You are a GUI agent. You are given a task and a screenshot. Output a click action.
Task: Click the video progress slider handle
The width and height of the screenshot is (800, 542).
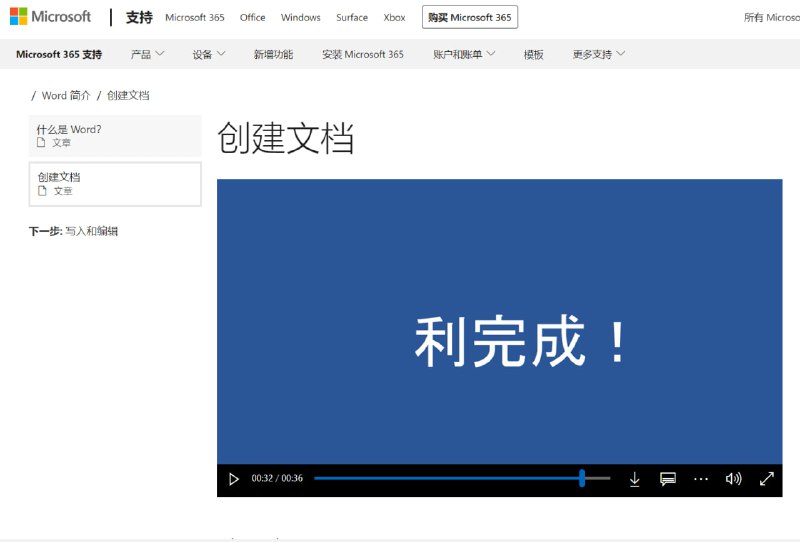pyautogui.click(x=582, y=478)
